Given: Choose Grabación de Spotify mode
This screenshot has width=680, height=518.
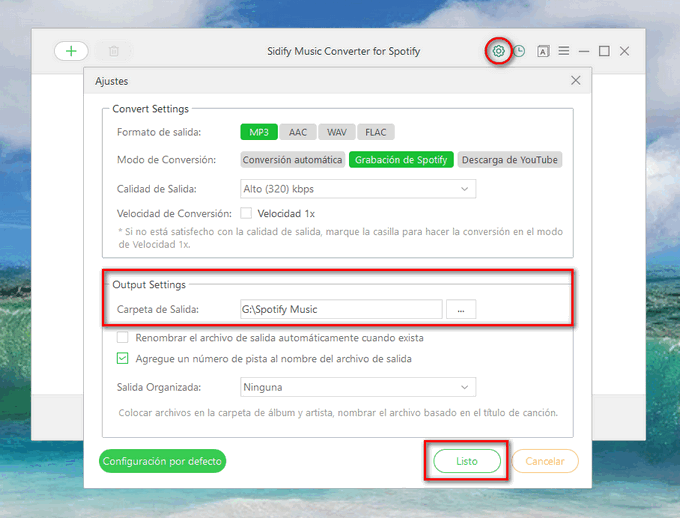Looking at the screenshot, I should 401,160.
